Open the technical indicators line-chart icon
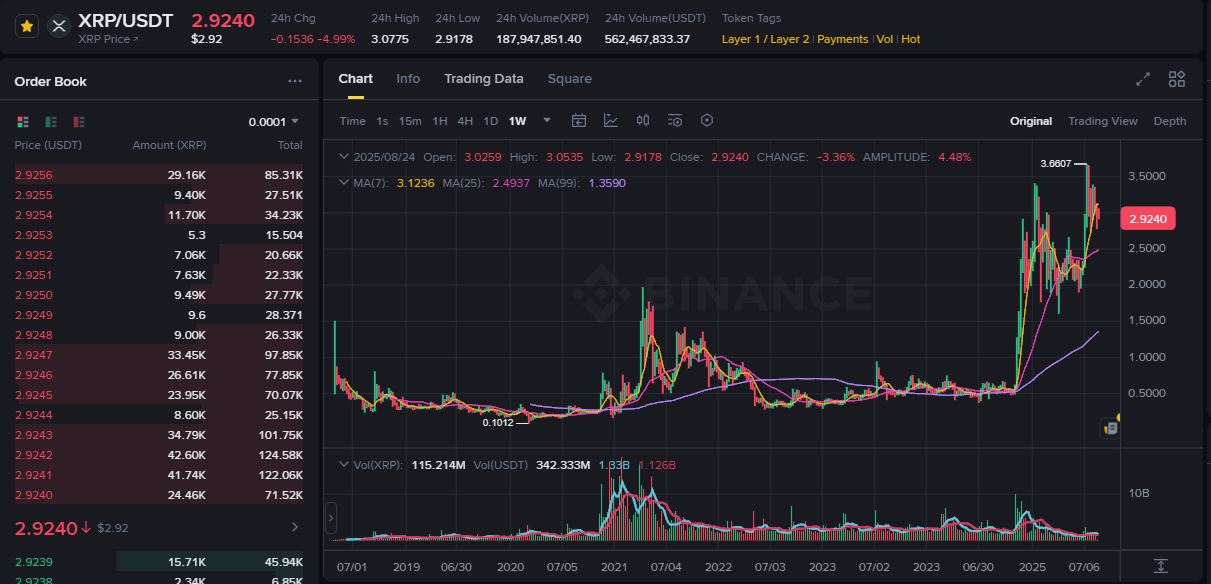 (x=611, y=120)
